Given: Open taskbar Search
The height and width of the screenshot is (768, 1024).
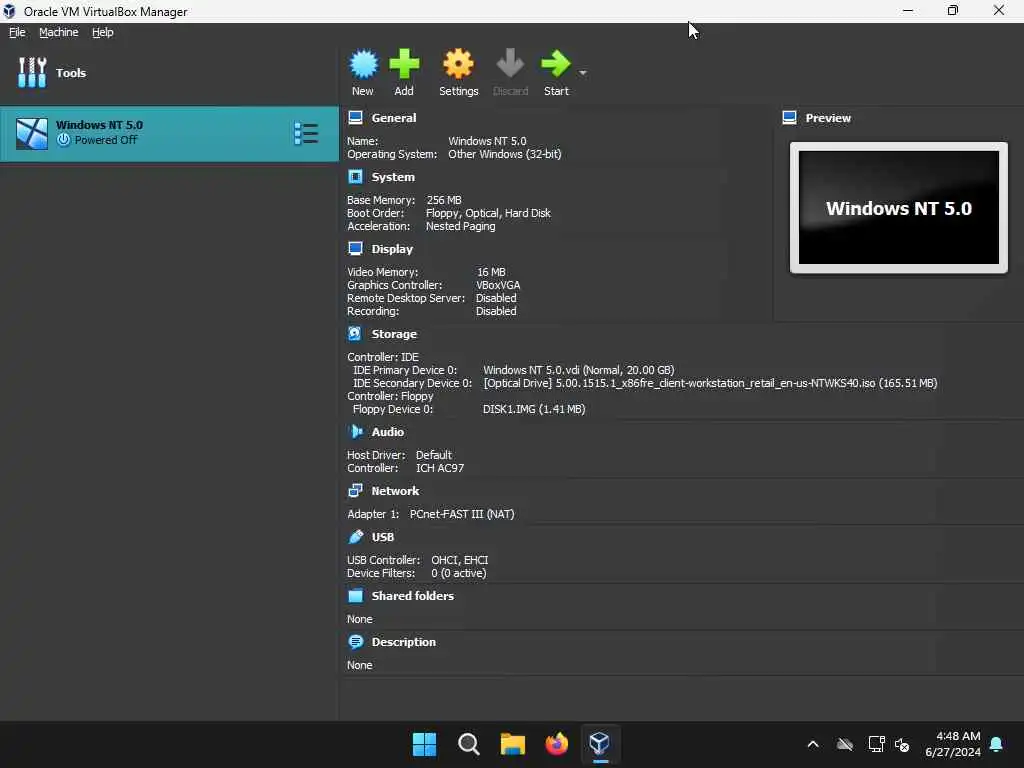Looking at the screenshot, I should pyautogui.click(x=468, y=744).
